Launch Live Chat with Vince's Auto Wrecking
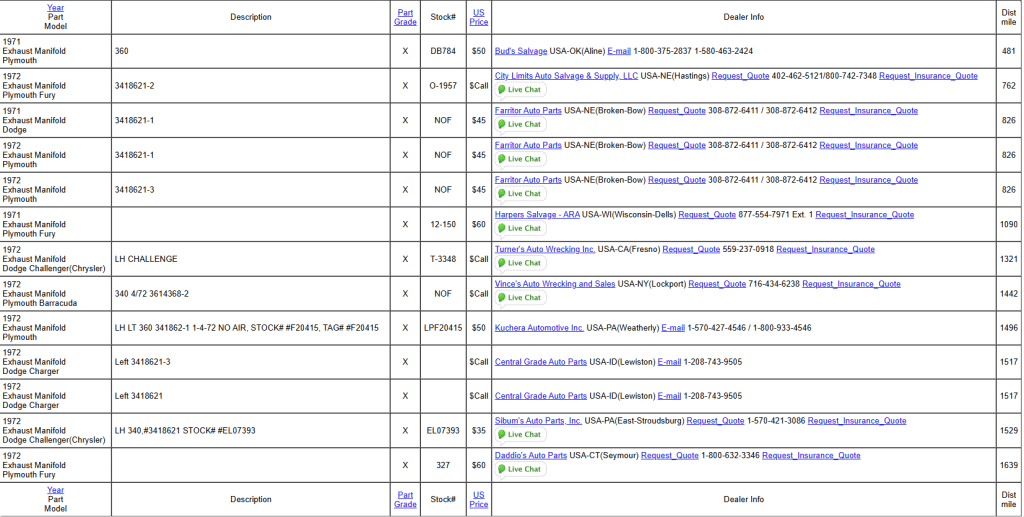Viewport: 1024px width, 517px height. (520, 297)
